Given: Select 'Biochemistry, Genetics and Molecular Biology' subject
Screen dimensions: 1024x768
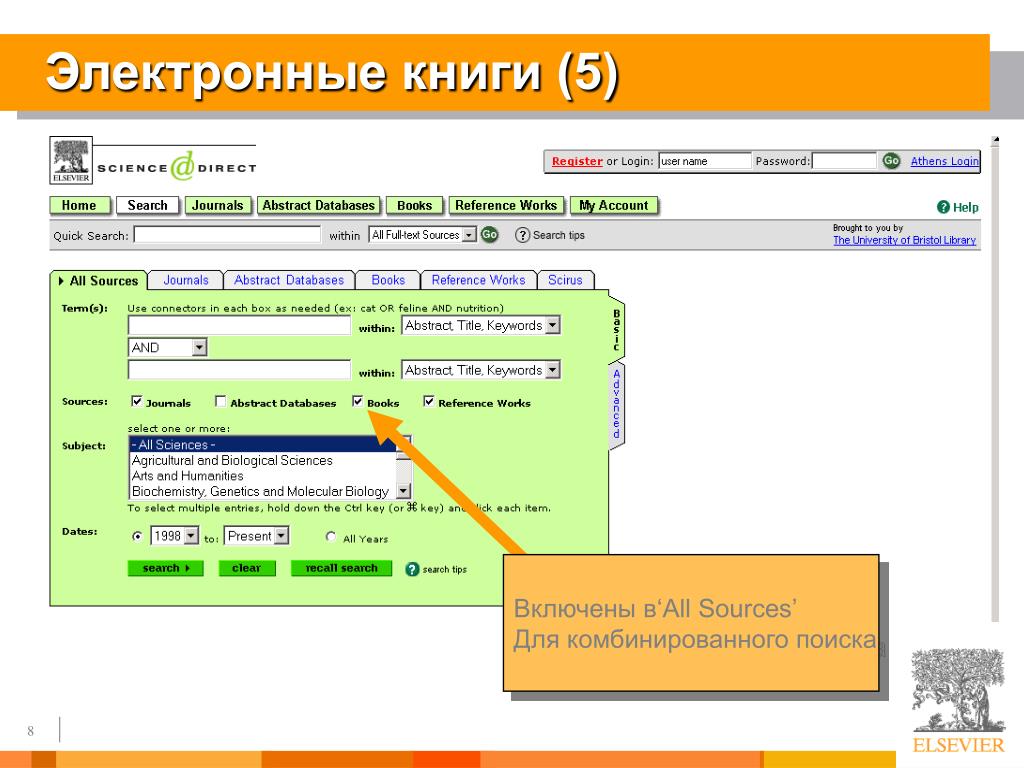Looking at the screenshot, I should [263, 491].
